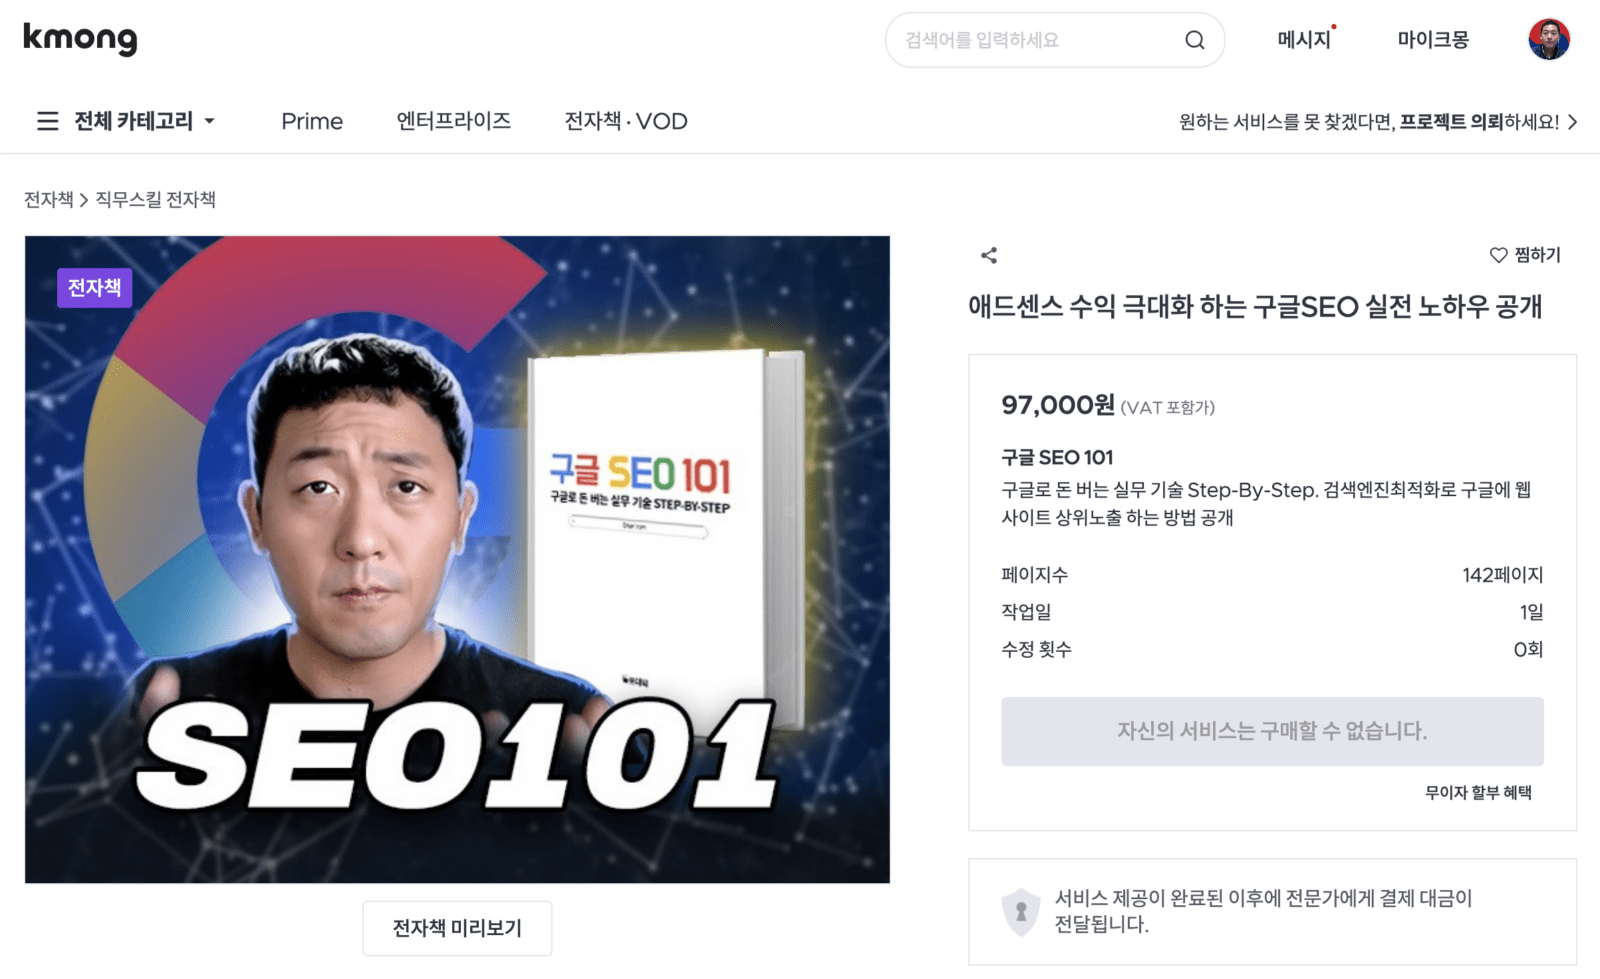Click the 전자책 미리보기 button
This screenshot has height=979, width=1600.
(x=457, y=928)
